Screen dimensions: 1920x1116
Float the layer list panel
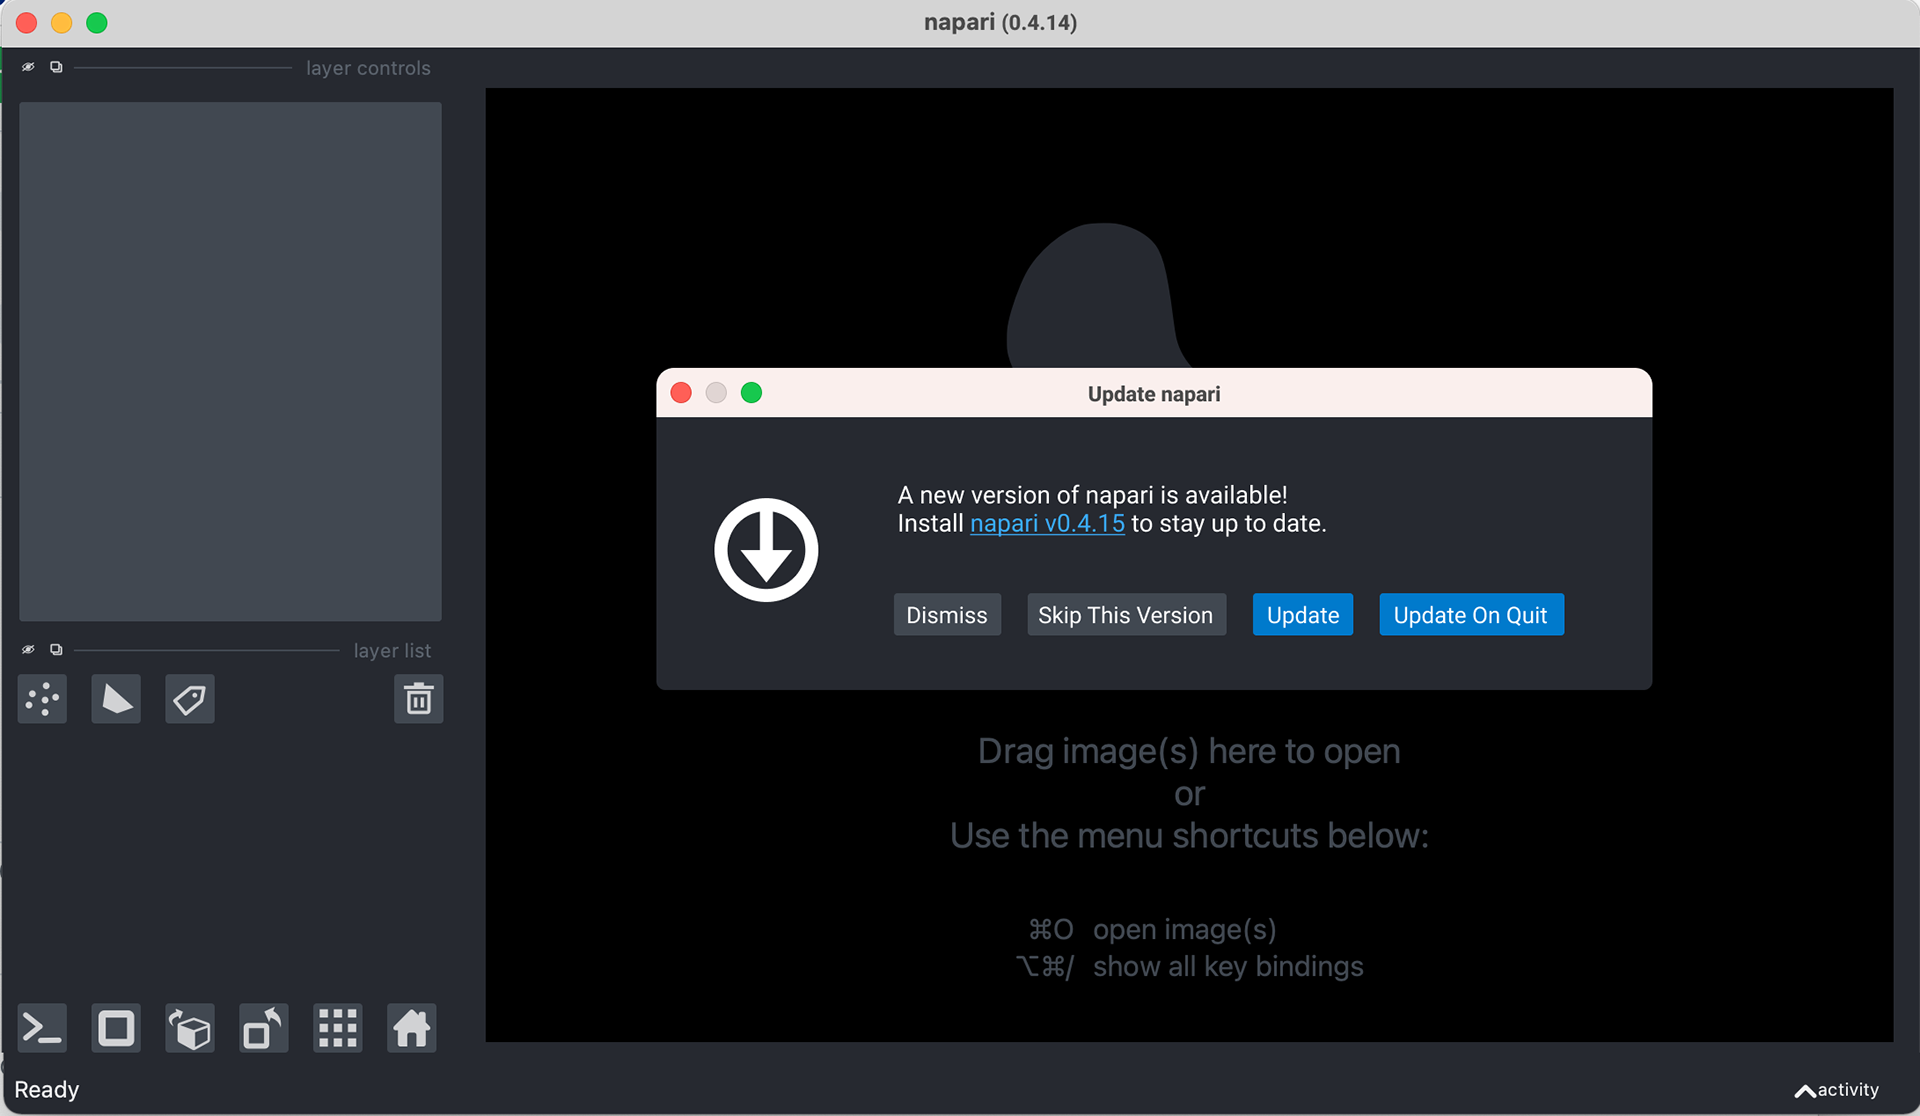(56, 650)
